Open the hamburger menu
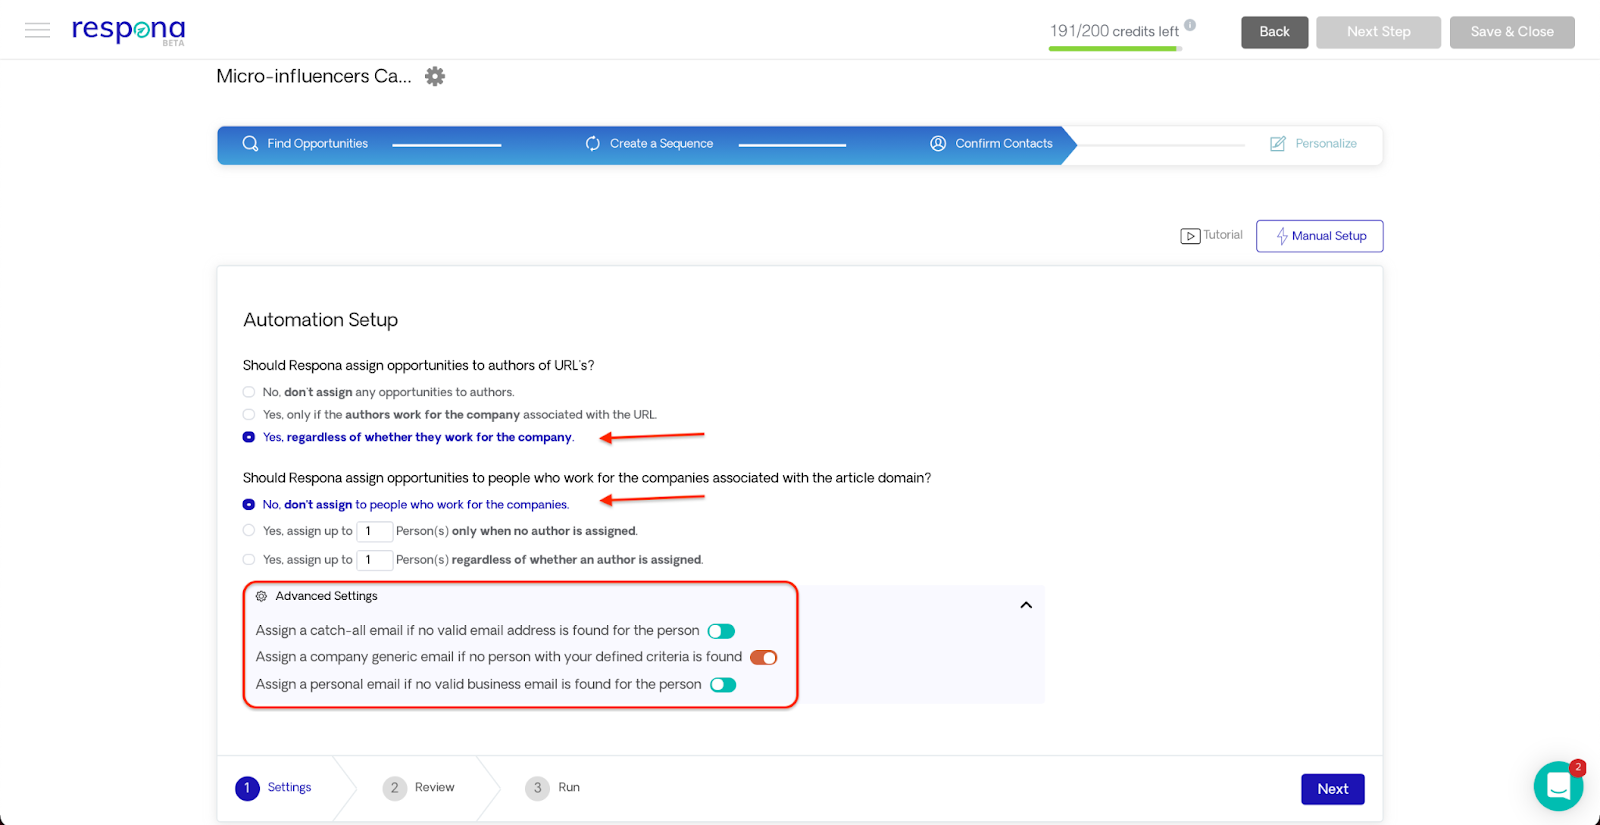This screenshot has height=825, width=1600. (37, 30)
